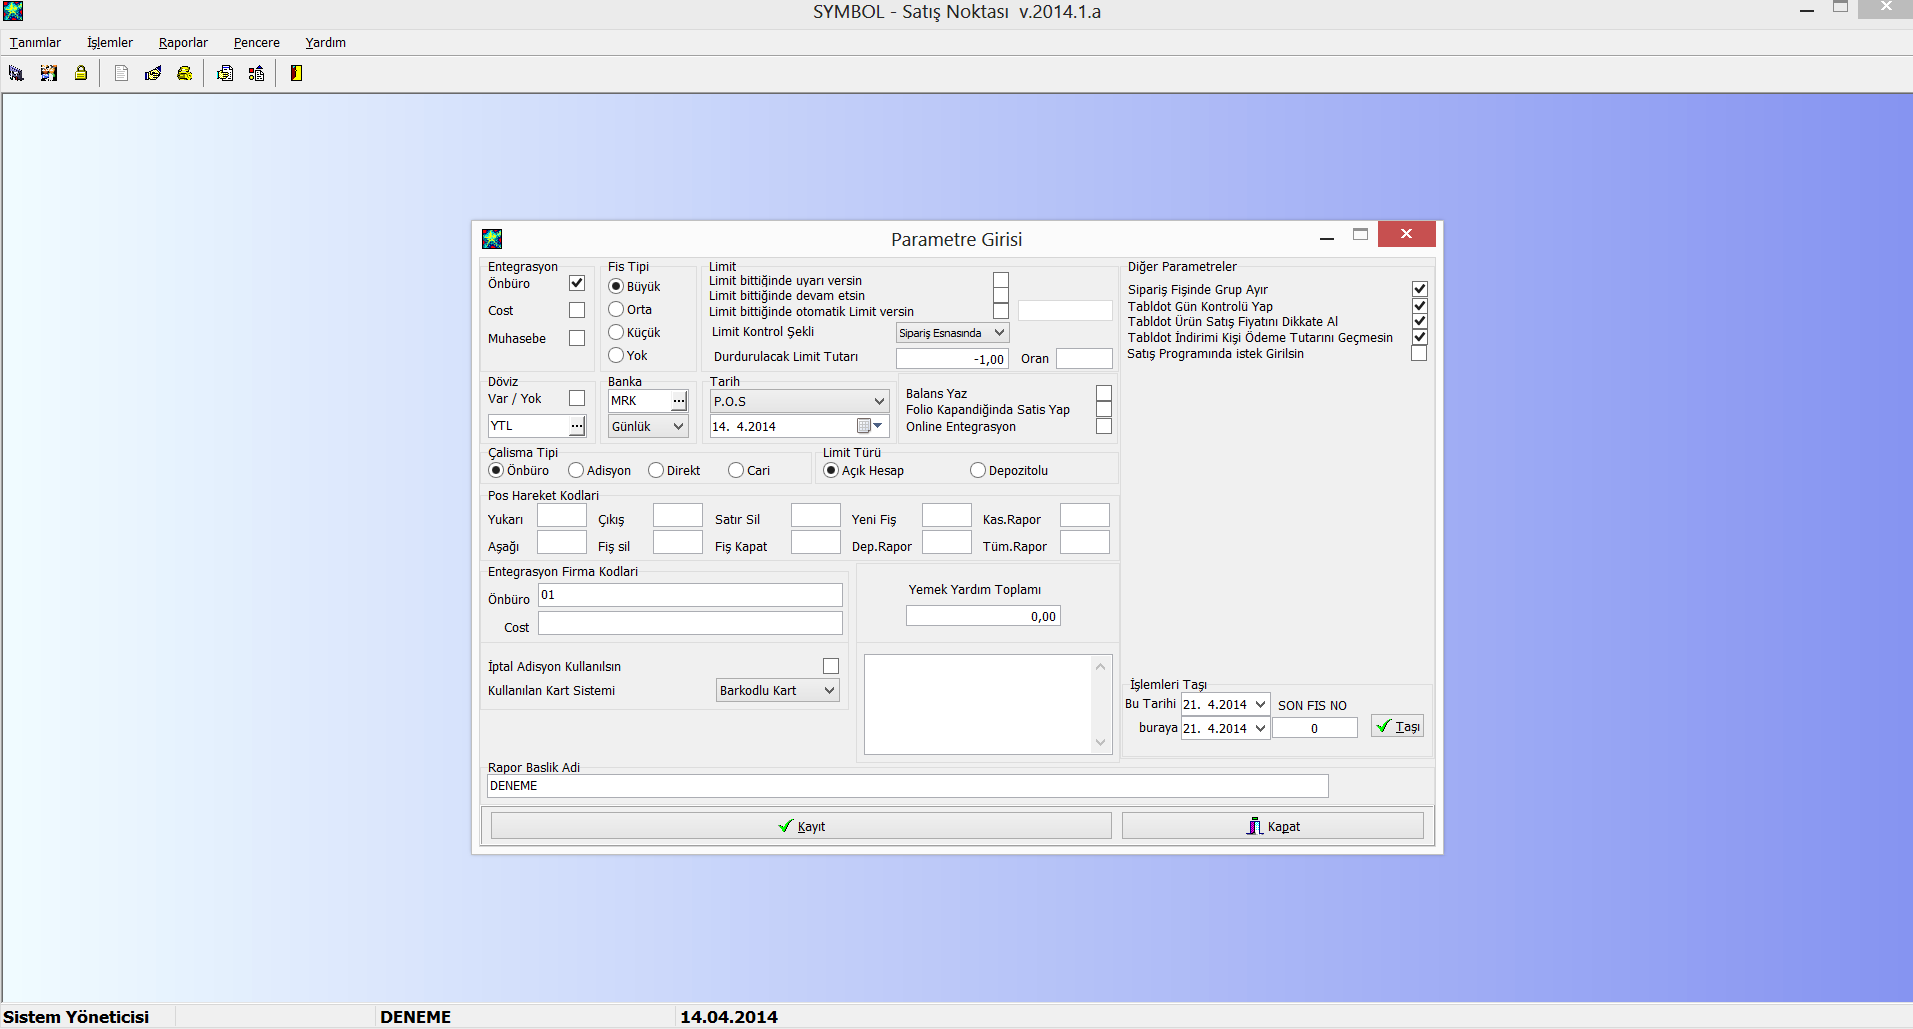Screen dimensions: 1913x1029
Task: Click Önbüro firma kodu field
Action: pos(690,595)
